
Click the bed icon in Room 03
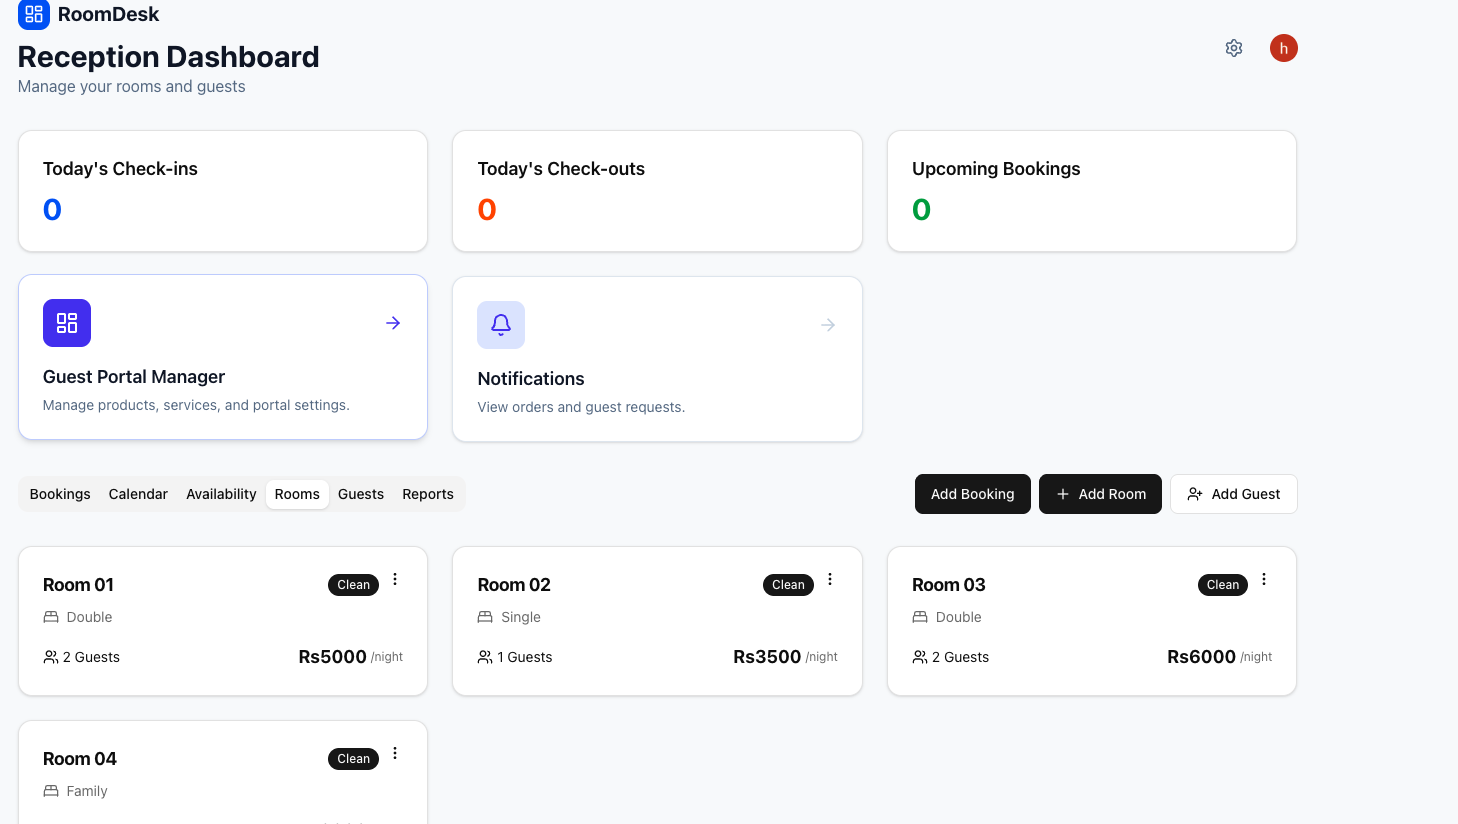pos(920,617)
